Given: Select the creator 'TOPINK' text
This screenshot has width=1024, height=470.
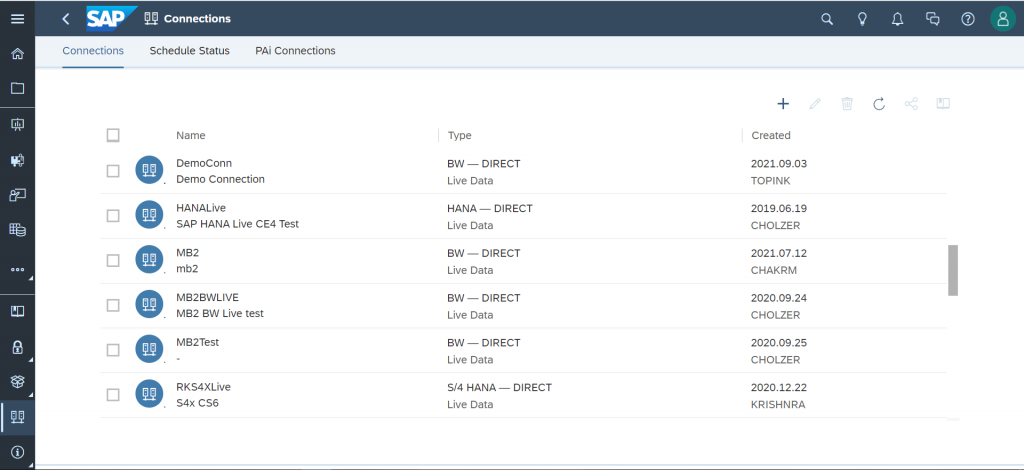Looking at the screenshot, I should 771,180.
